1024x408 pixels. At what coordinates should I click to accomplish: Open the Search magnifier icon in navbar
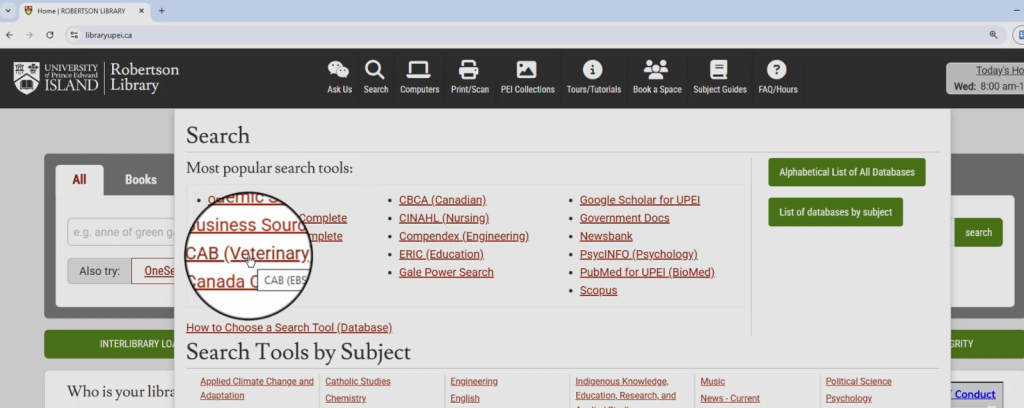pyautogui.click(x=375, y=70)
